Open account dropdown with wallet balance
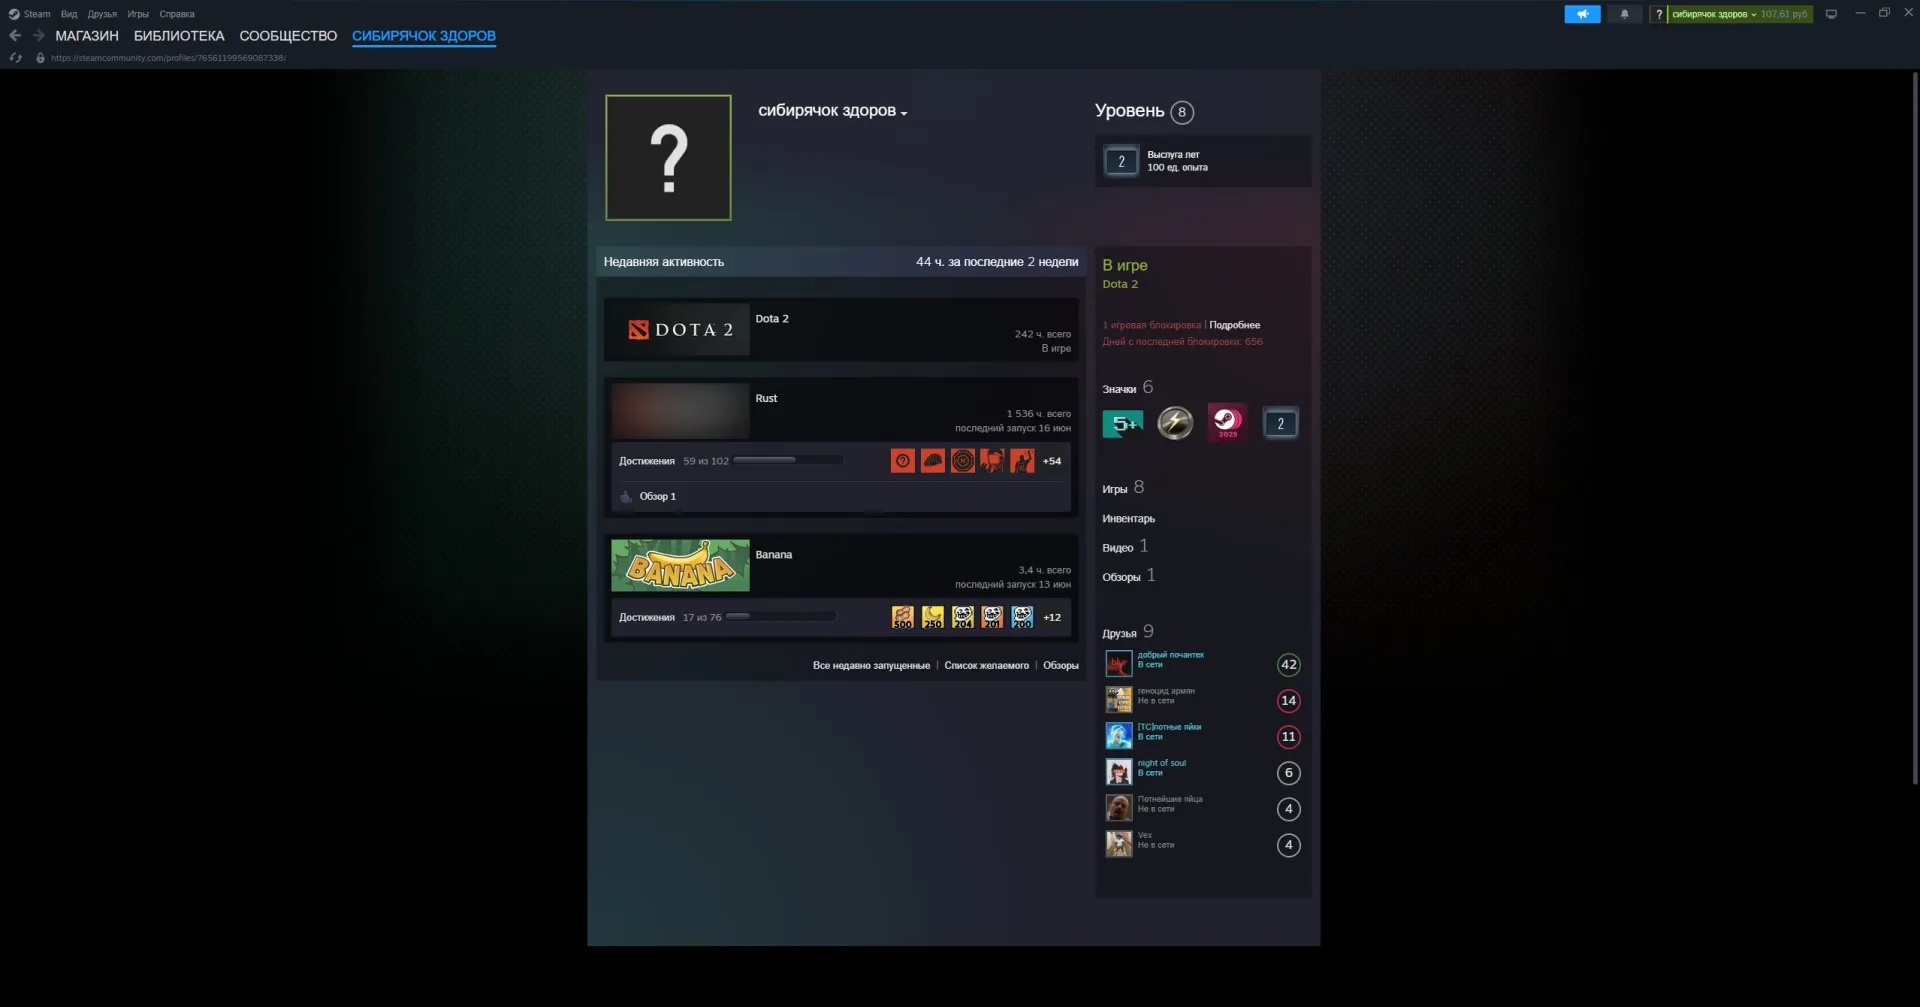 tap(1739, 14)
